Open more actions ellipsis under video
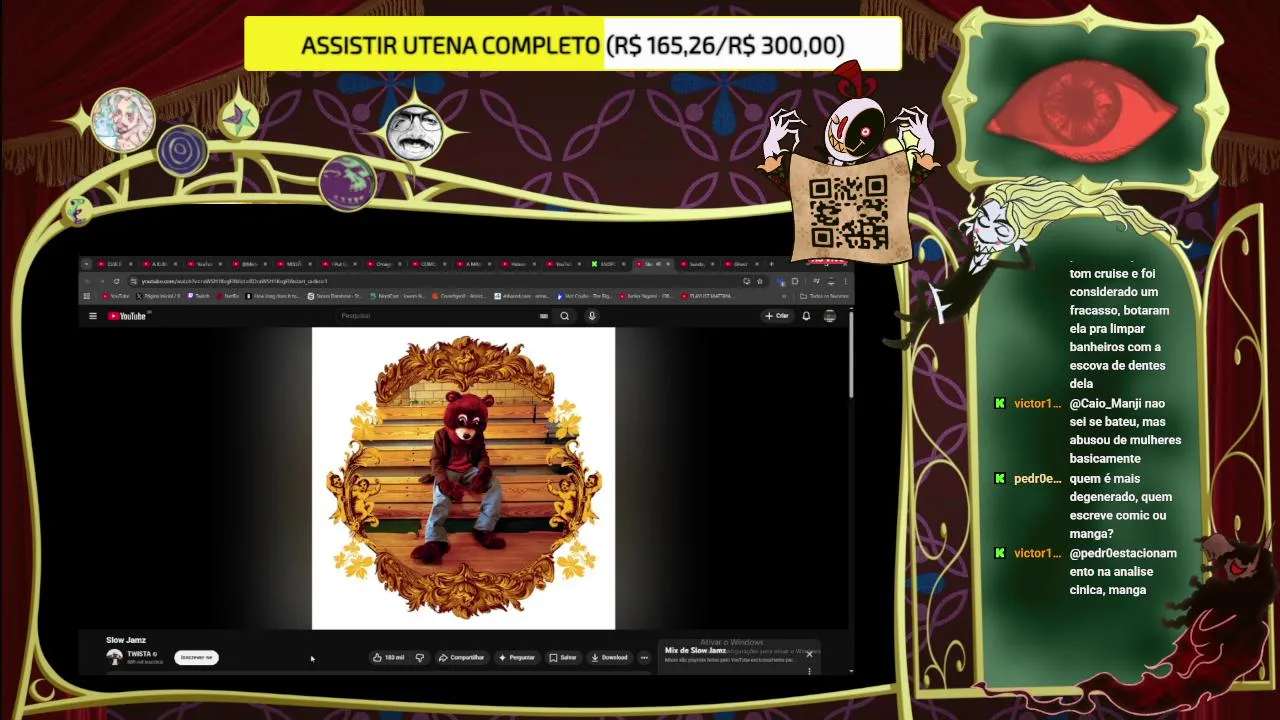This screenshot has height=720, width=1280. point(644,657)
